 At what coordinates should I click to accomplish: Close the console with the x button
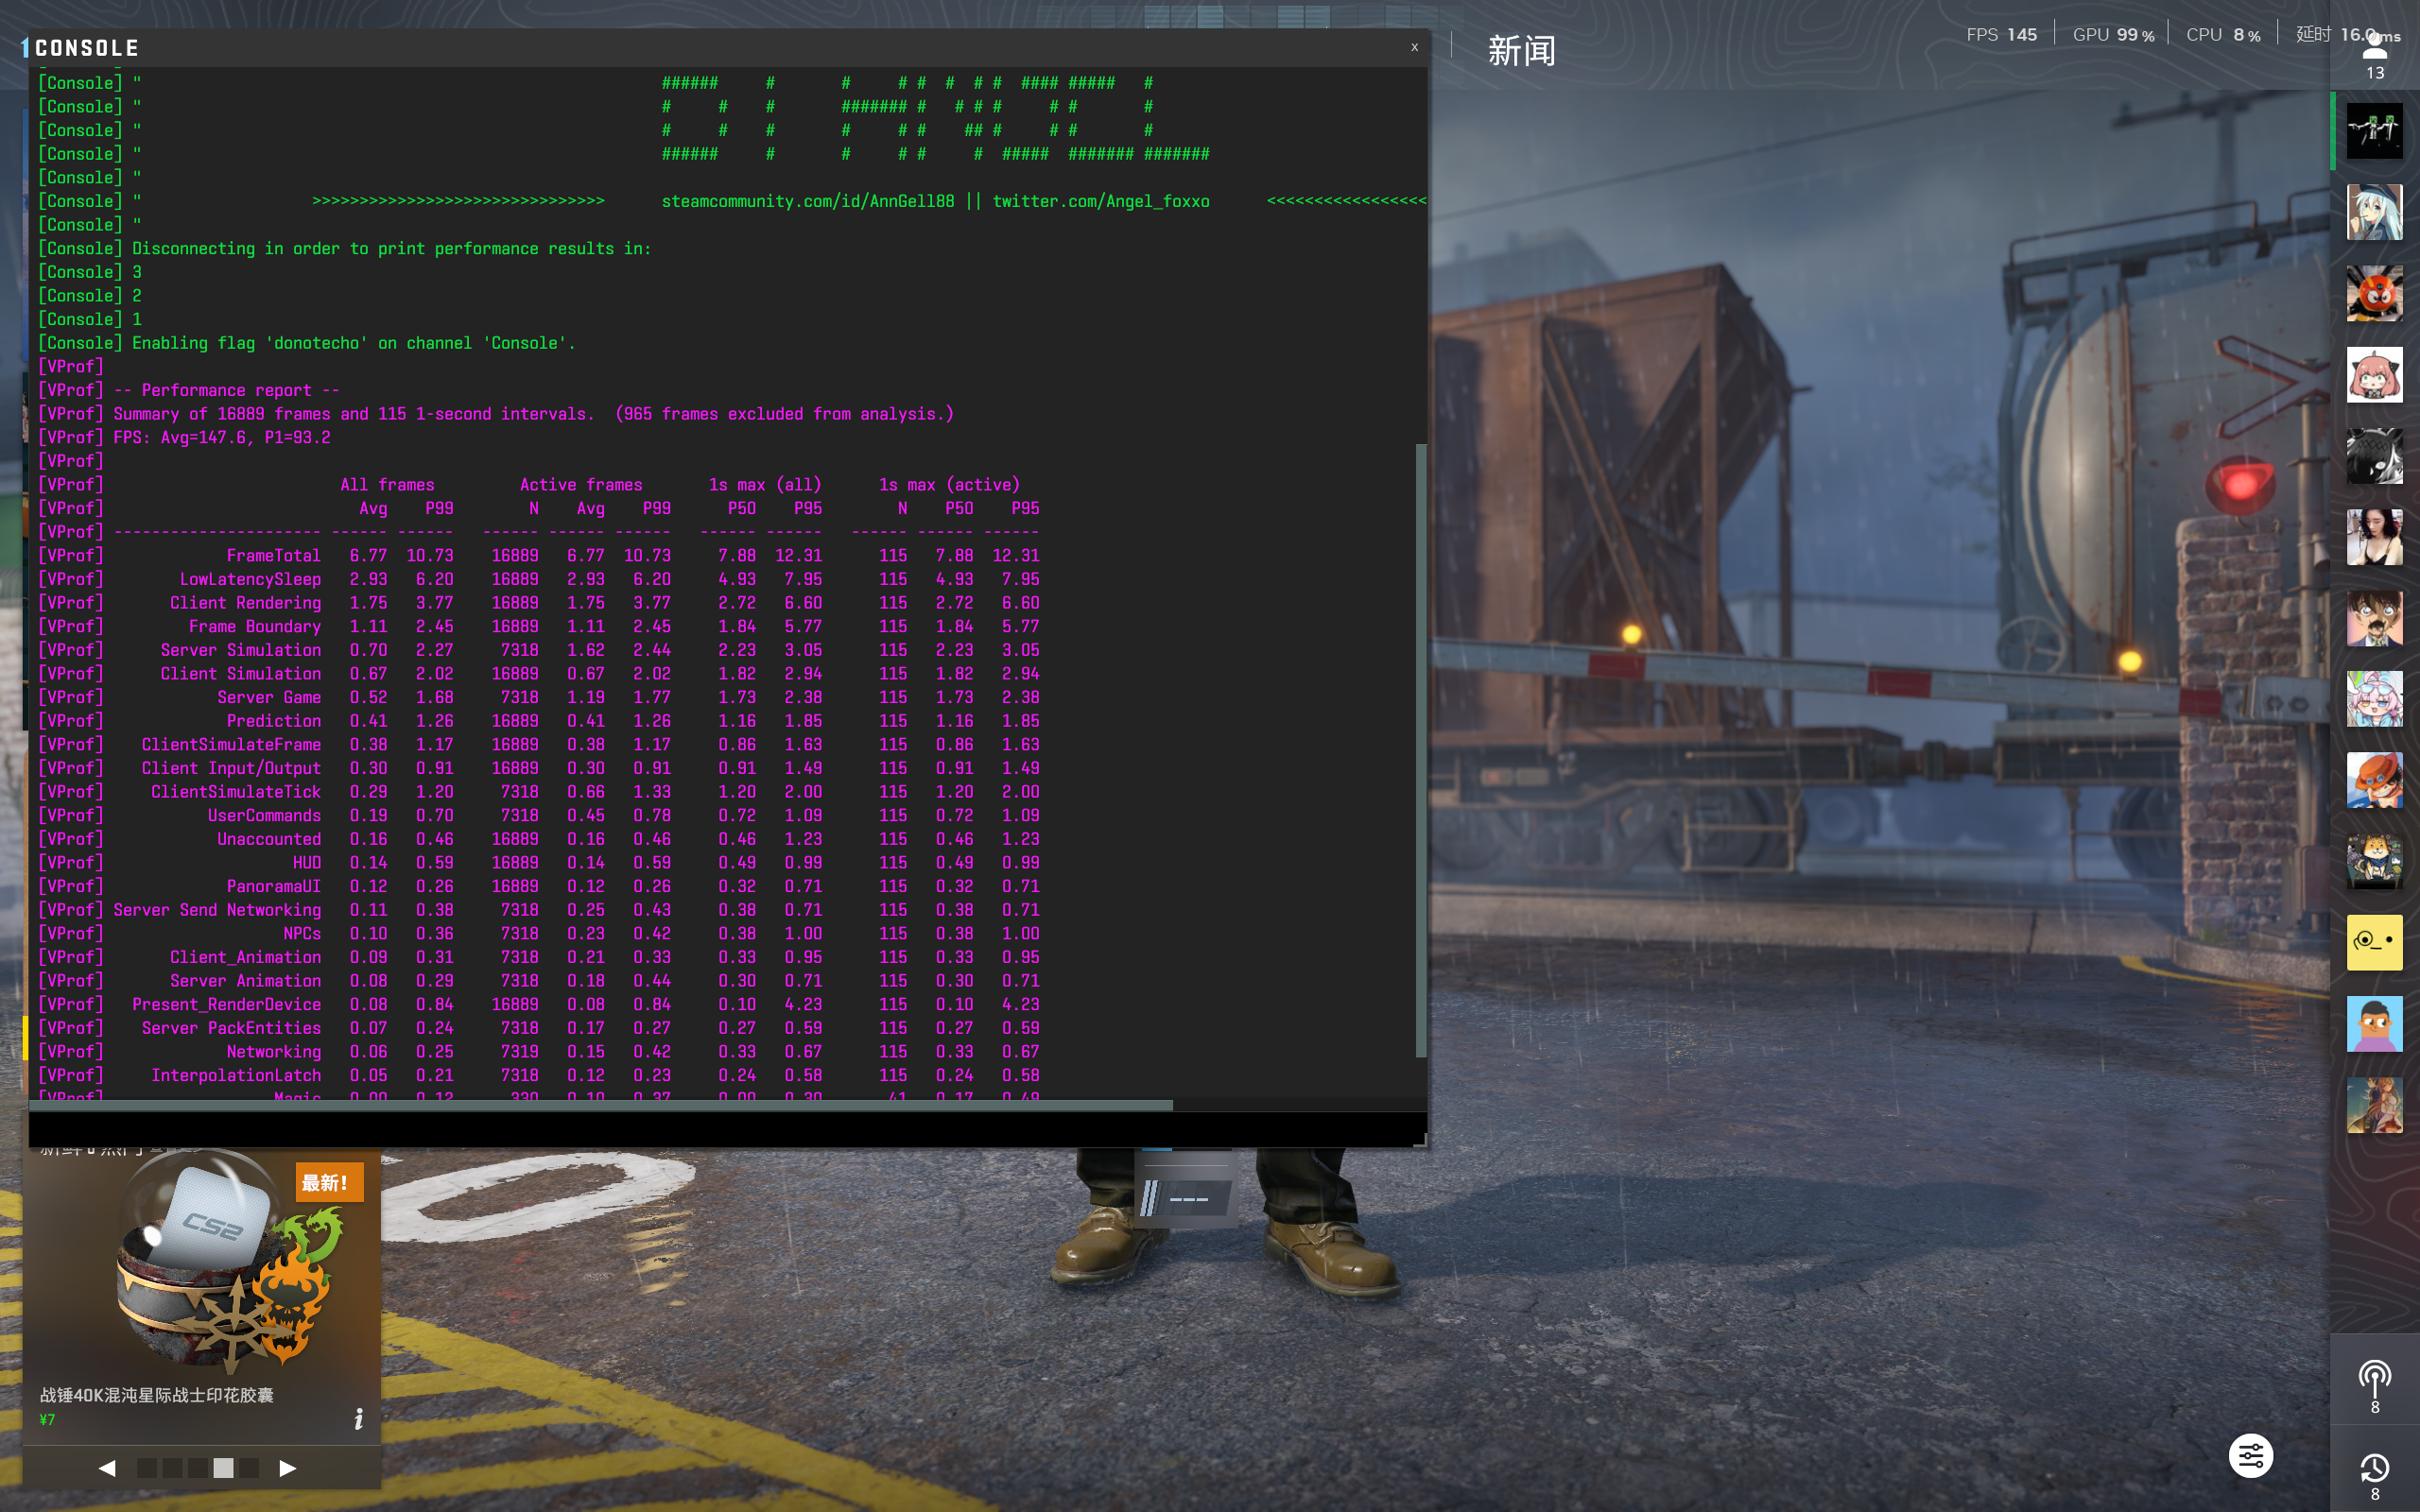click(1414, 47)
